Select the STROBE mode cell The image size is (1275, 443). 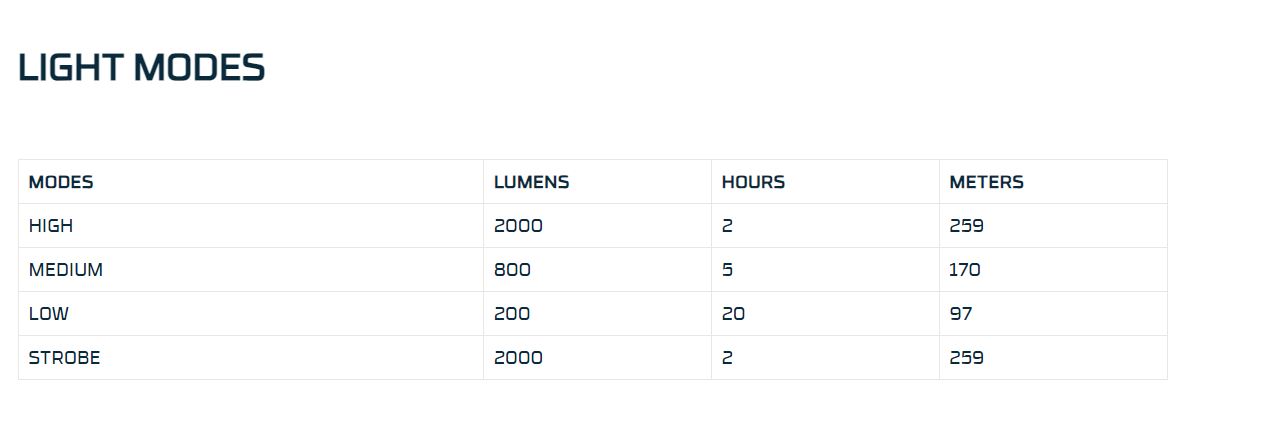[65, 358]
